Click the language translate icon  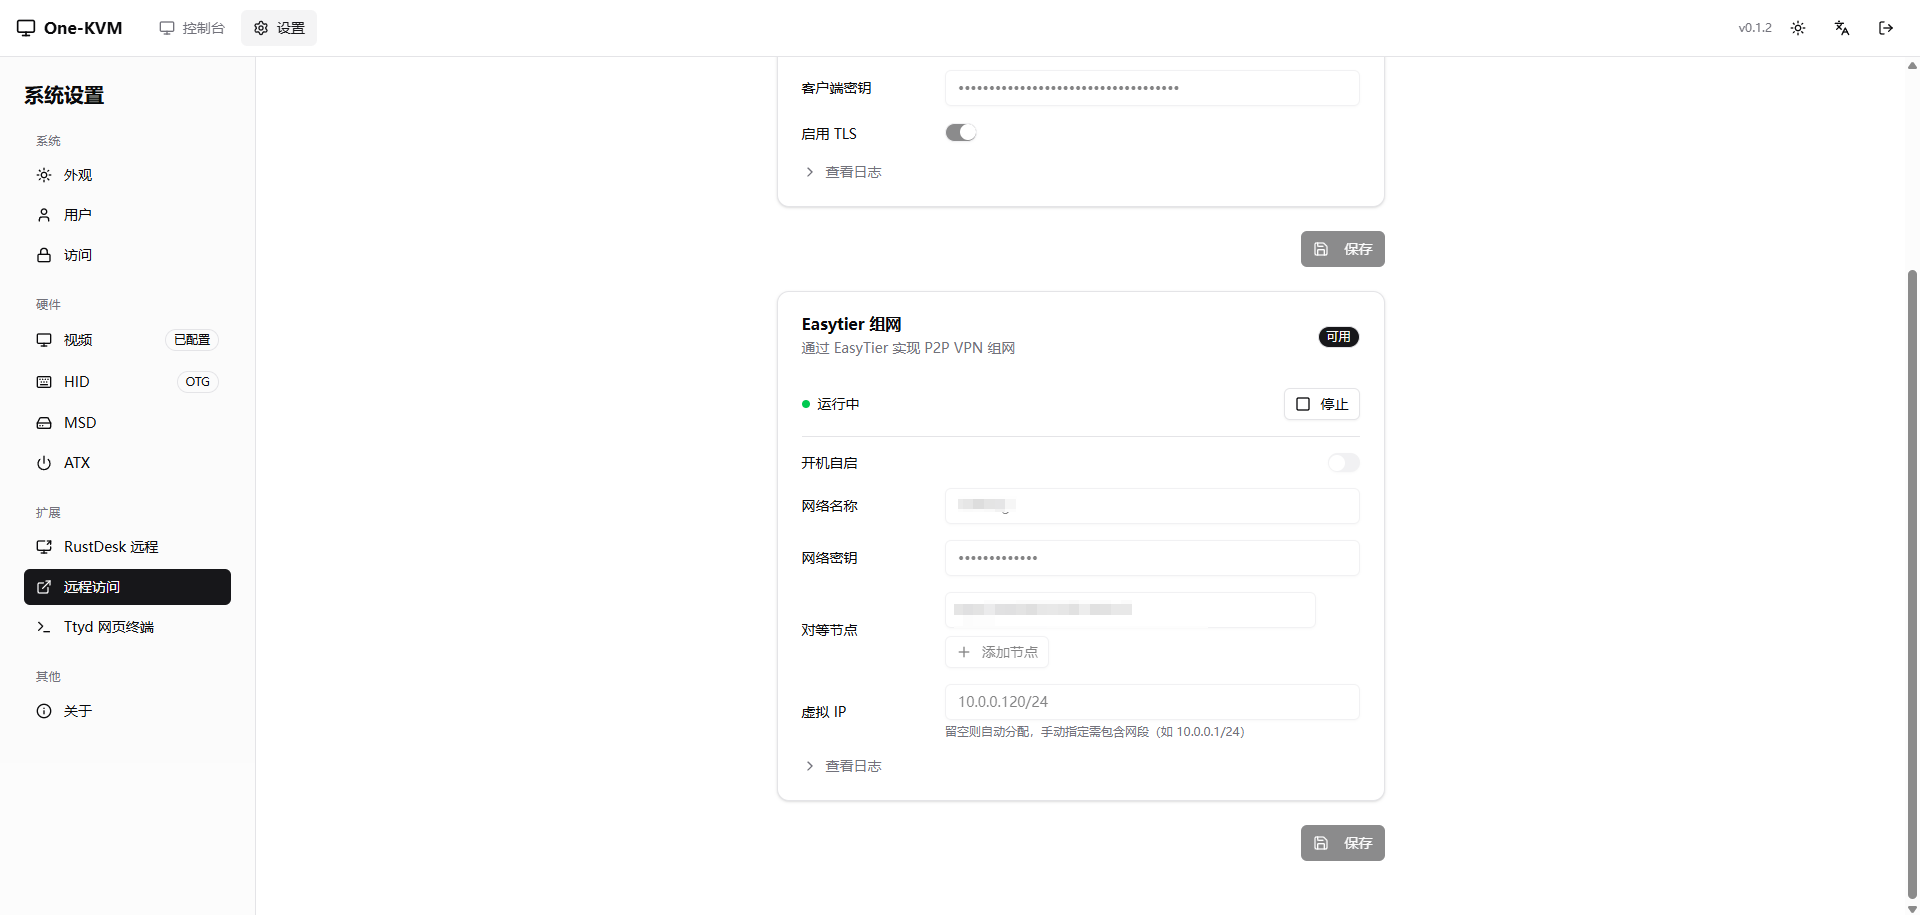click(1842, 28)
